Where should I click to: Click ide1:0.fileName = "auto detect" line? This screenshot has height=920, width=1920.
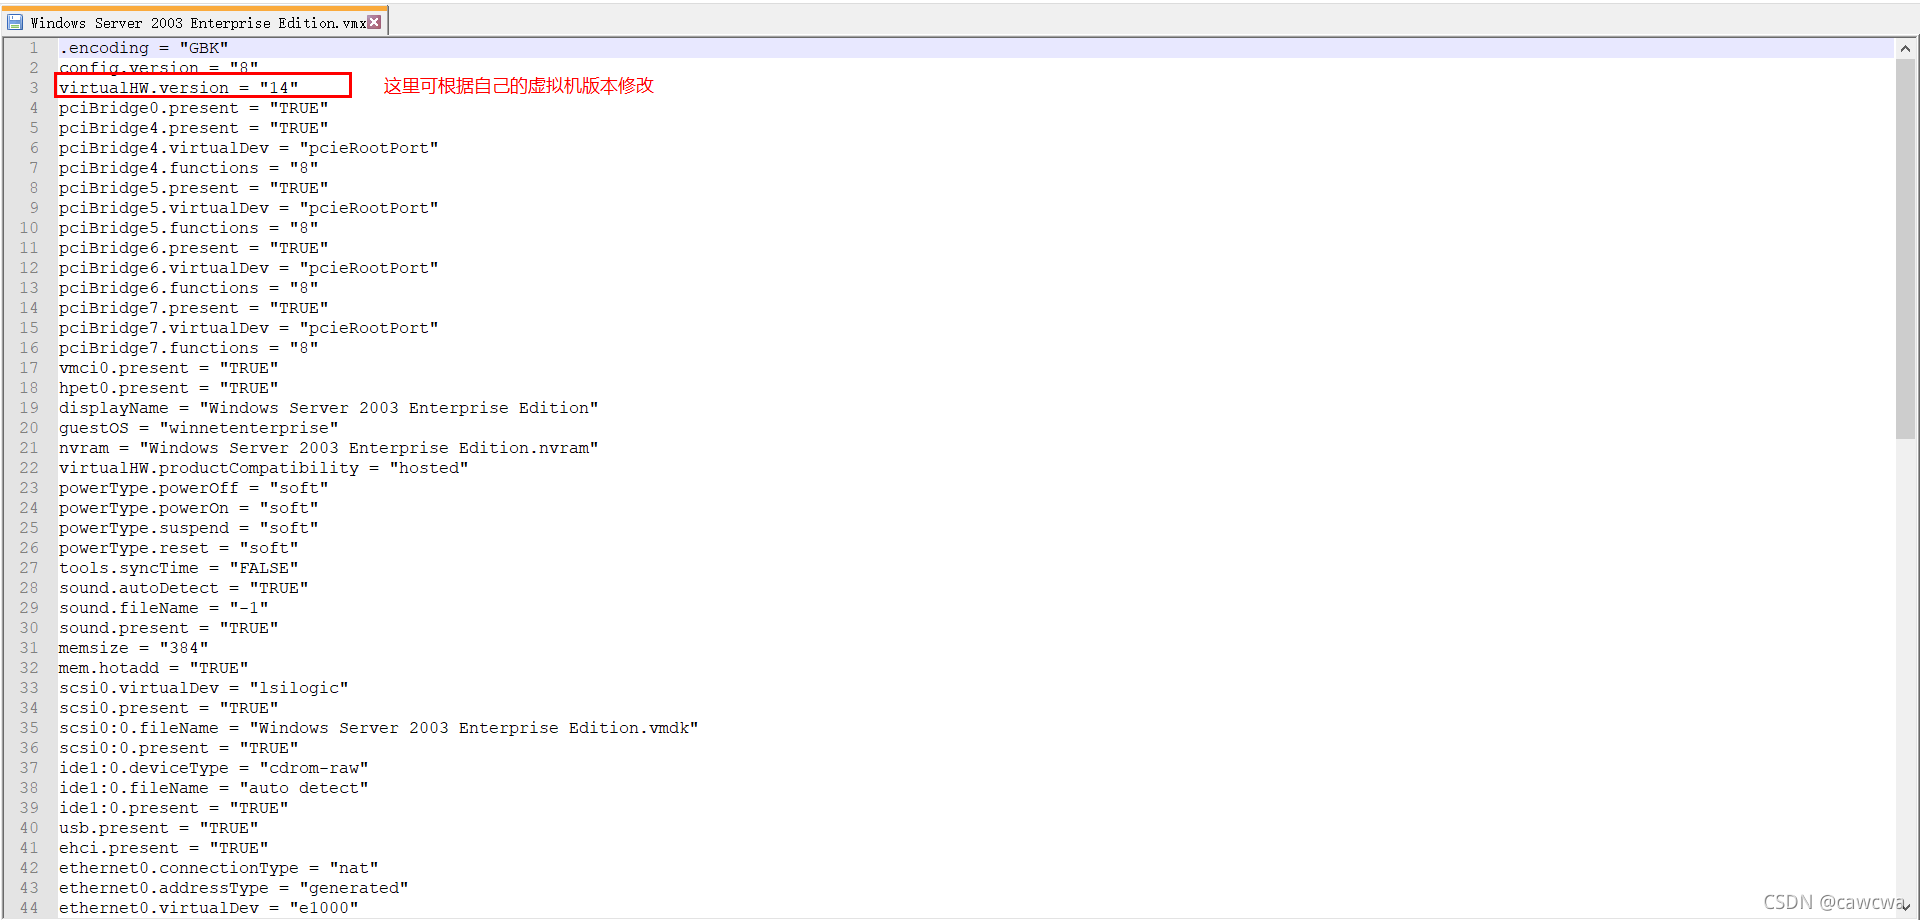click(x=213, y=788)
